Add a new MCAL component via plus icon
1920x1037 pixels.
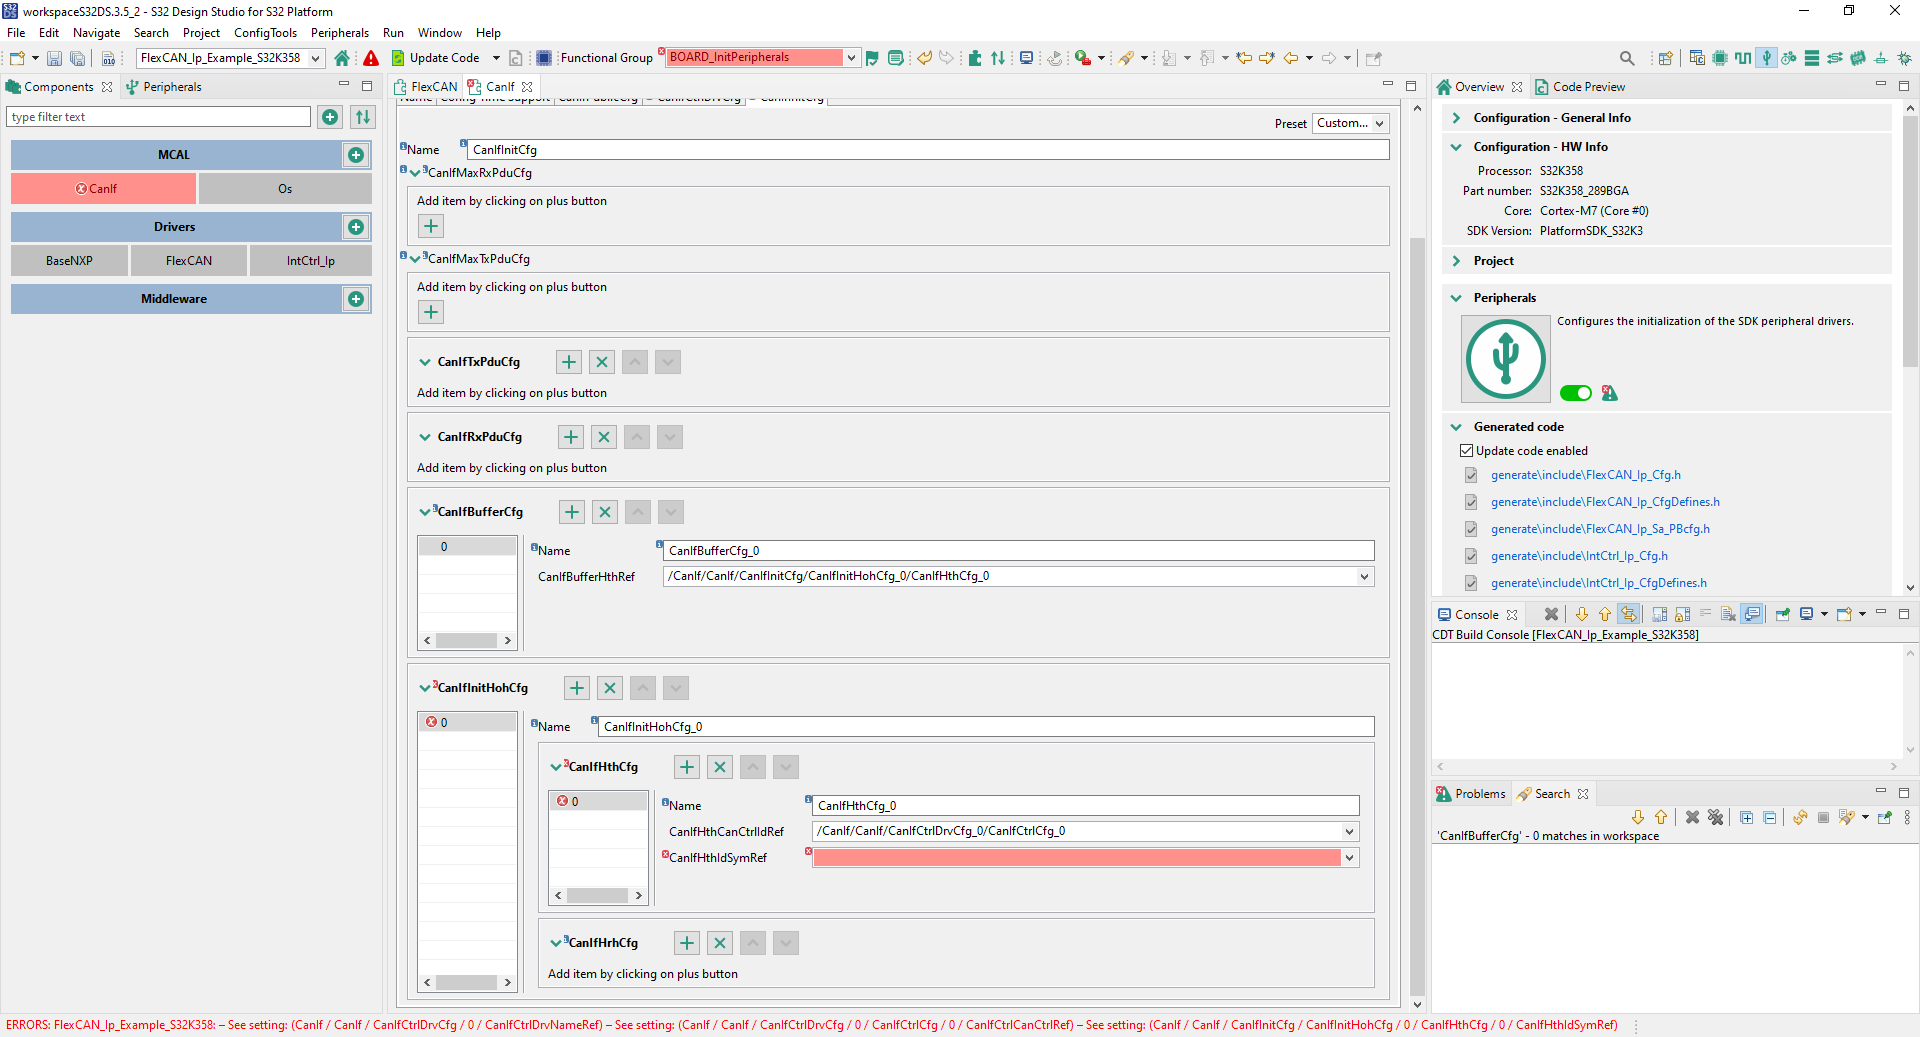(356, 154)
